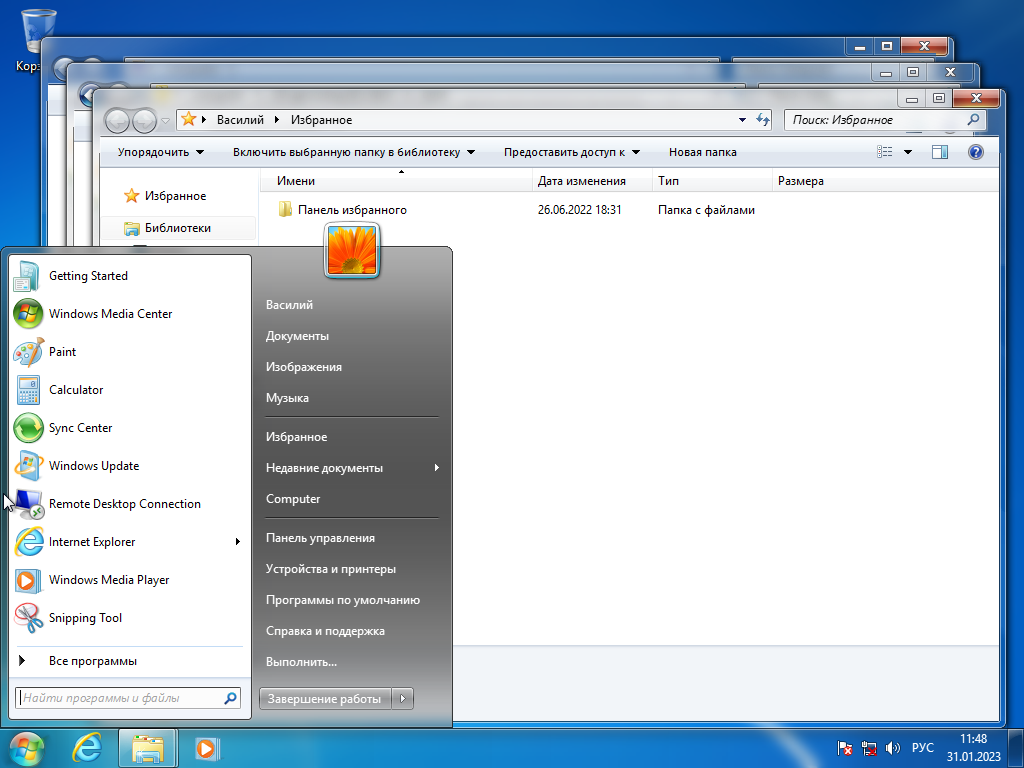The image size is (1024, 768).
Task: Open Sync Center
Action: (129, 428)
